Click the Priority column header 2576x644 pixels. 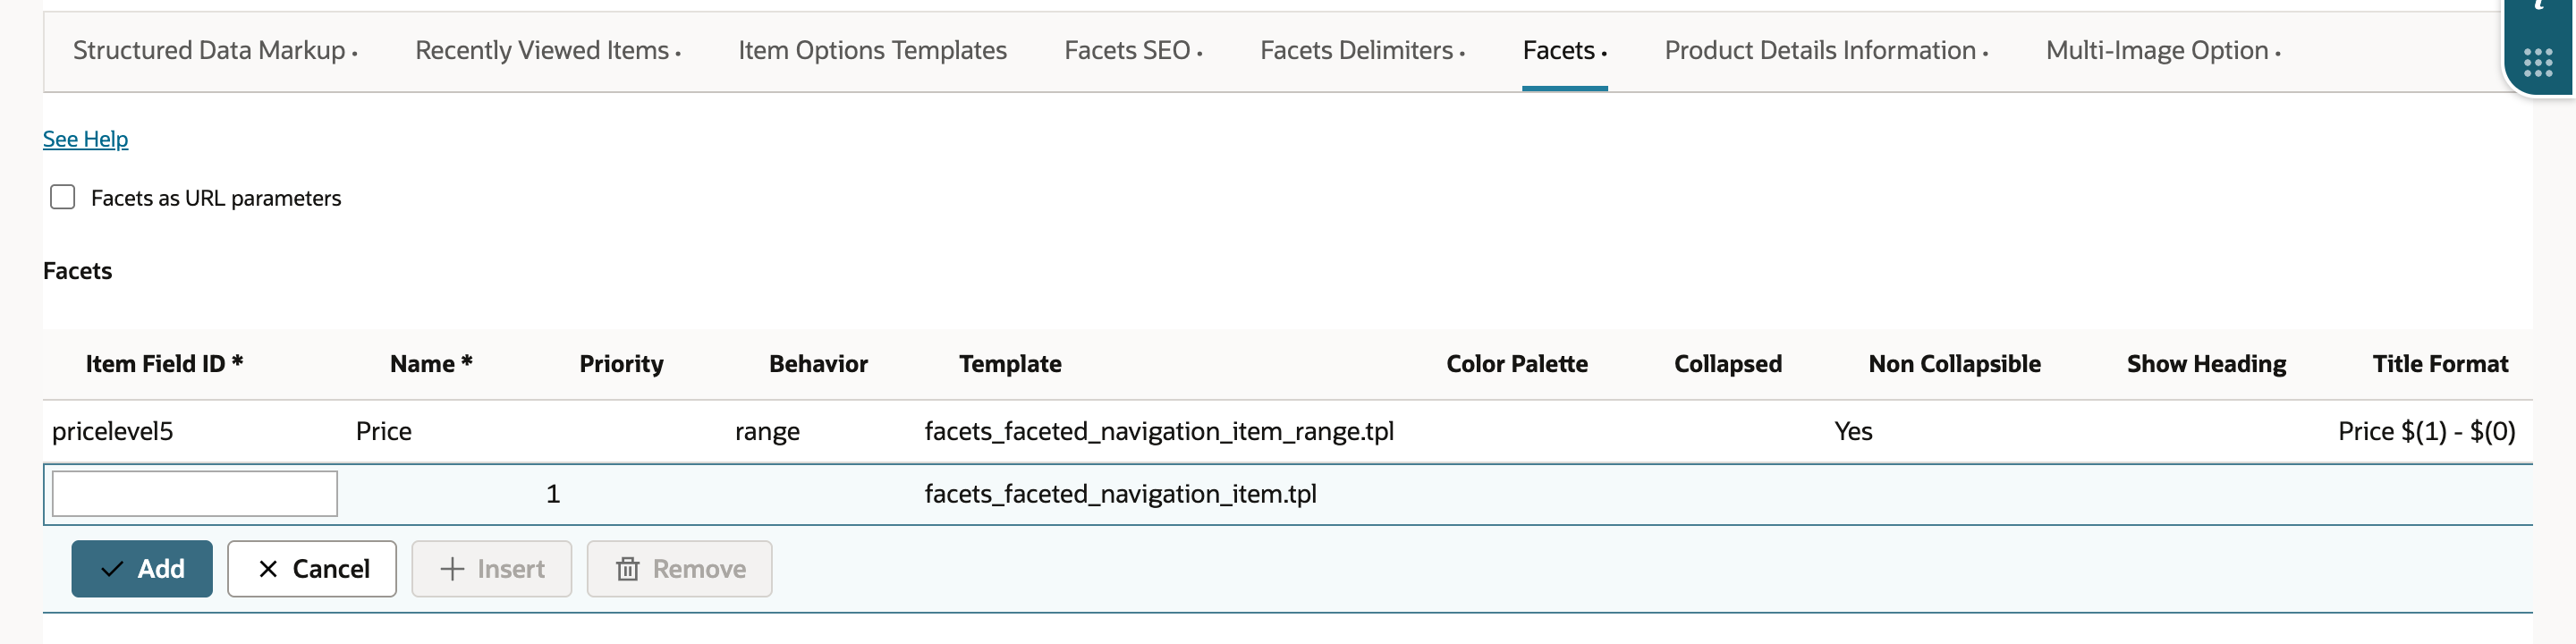pos(621,364)
